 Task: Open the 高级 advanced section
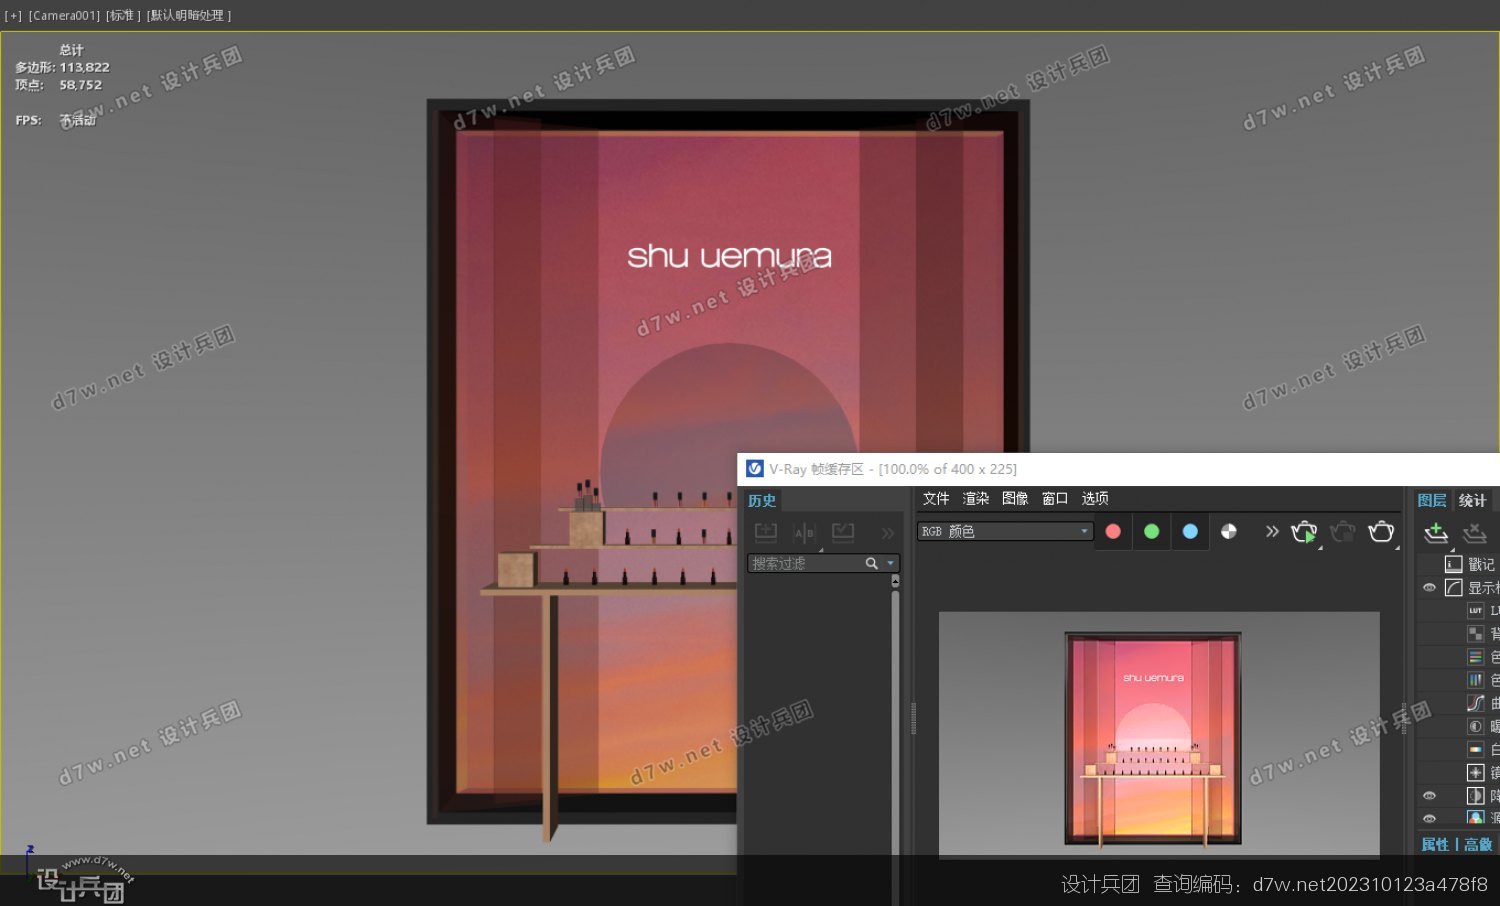pyautogui.click(x=1478, y=845)
